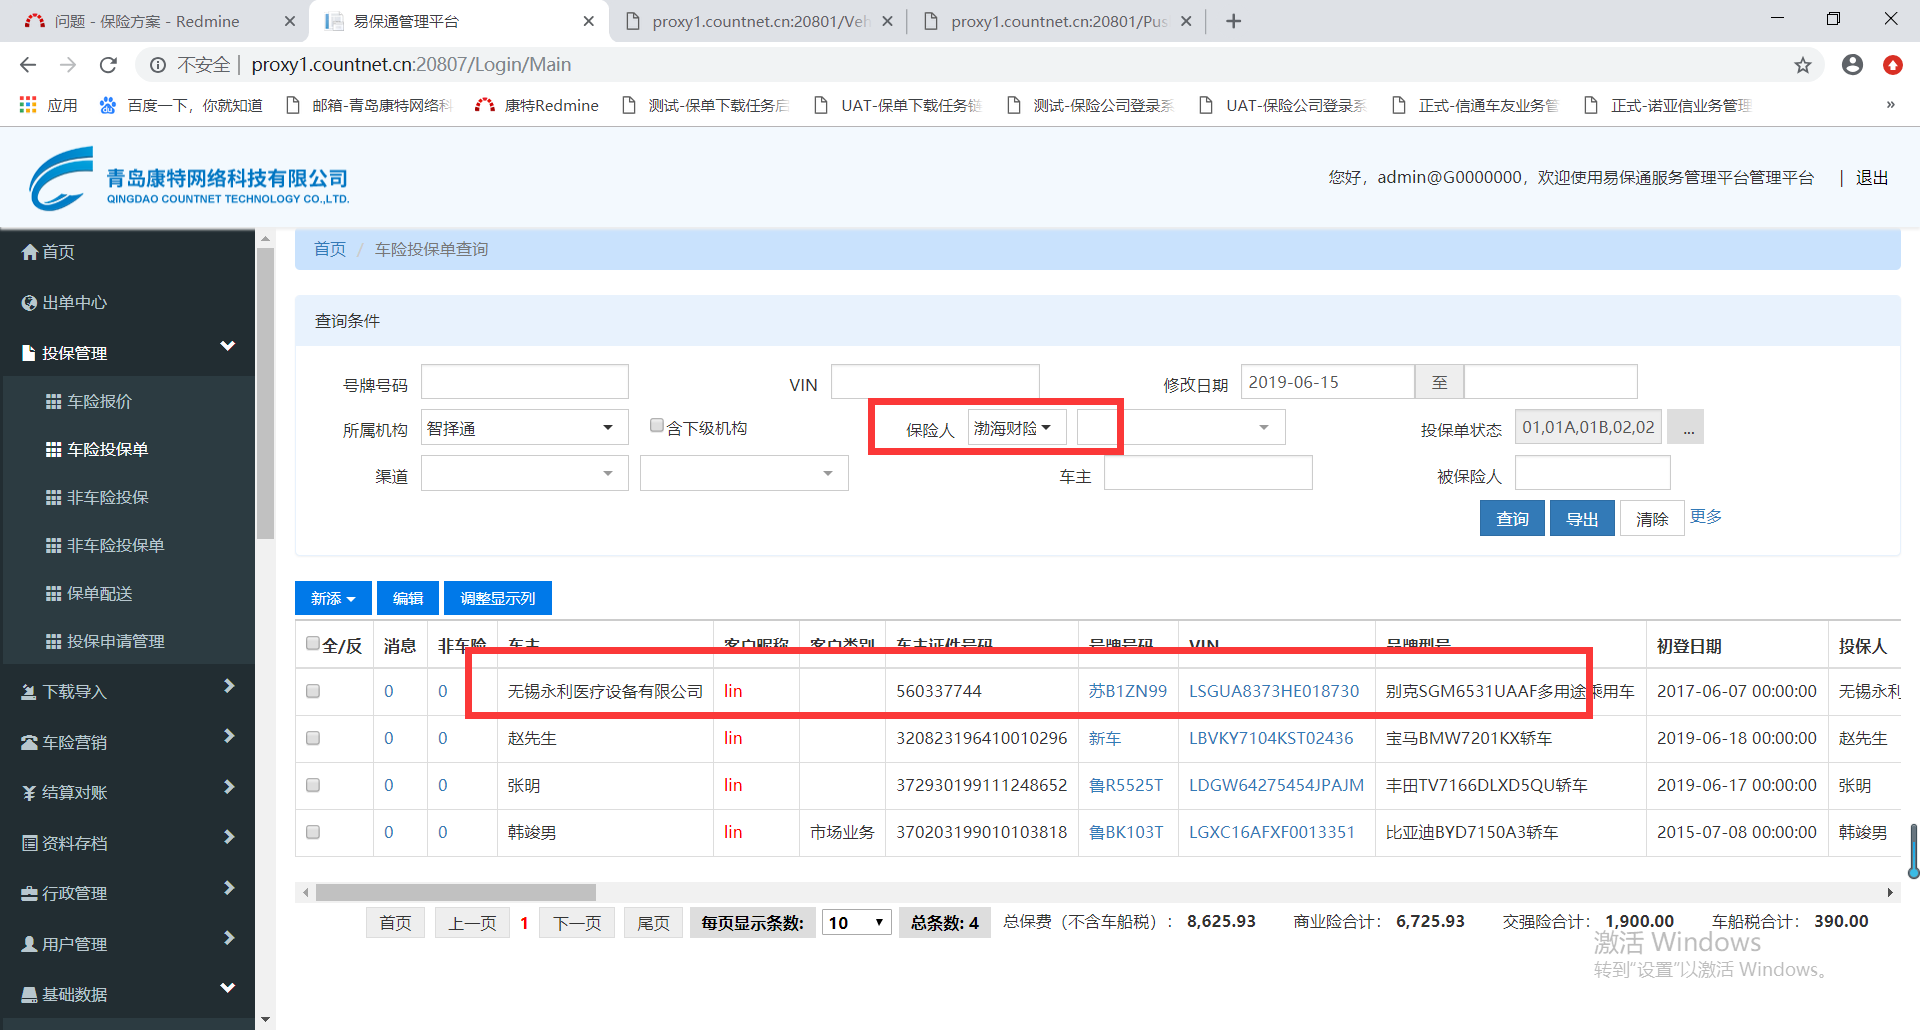Click the 查询 search button
1920x1030 pixels.
point(1511,518)
